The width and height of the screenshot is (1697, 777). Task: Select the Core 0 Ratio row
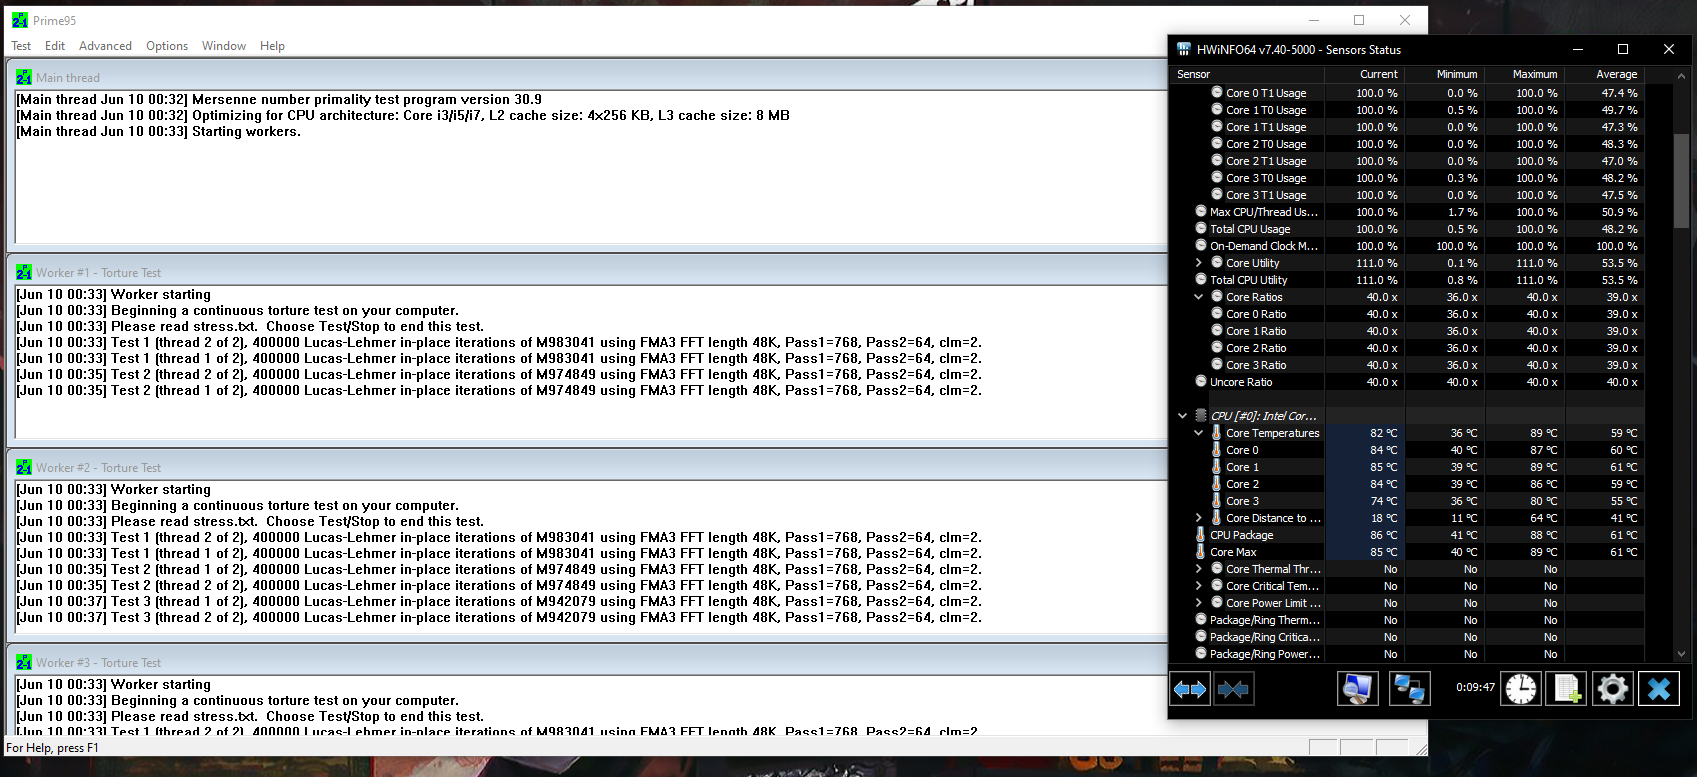click(1407, 314)
